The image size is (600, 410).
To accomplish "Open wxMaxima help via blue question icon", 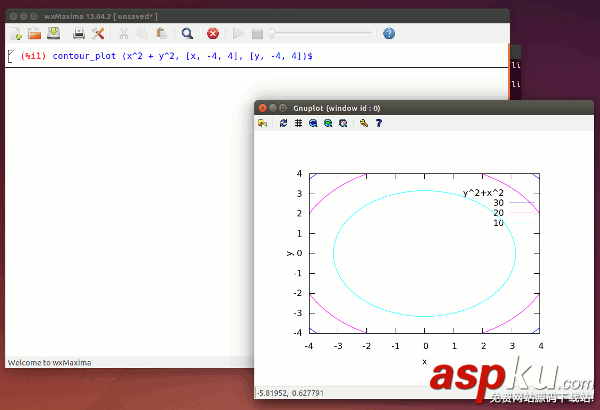I will coord(389,34).
